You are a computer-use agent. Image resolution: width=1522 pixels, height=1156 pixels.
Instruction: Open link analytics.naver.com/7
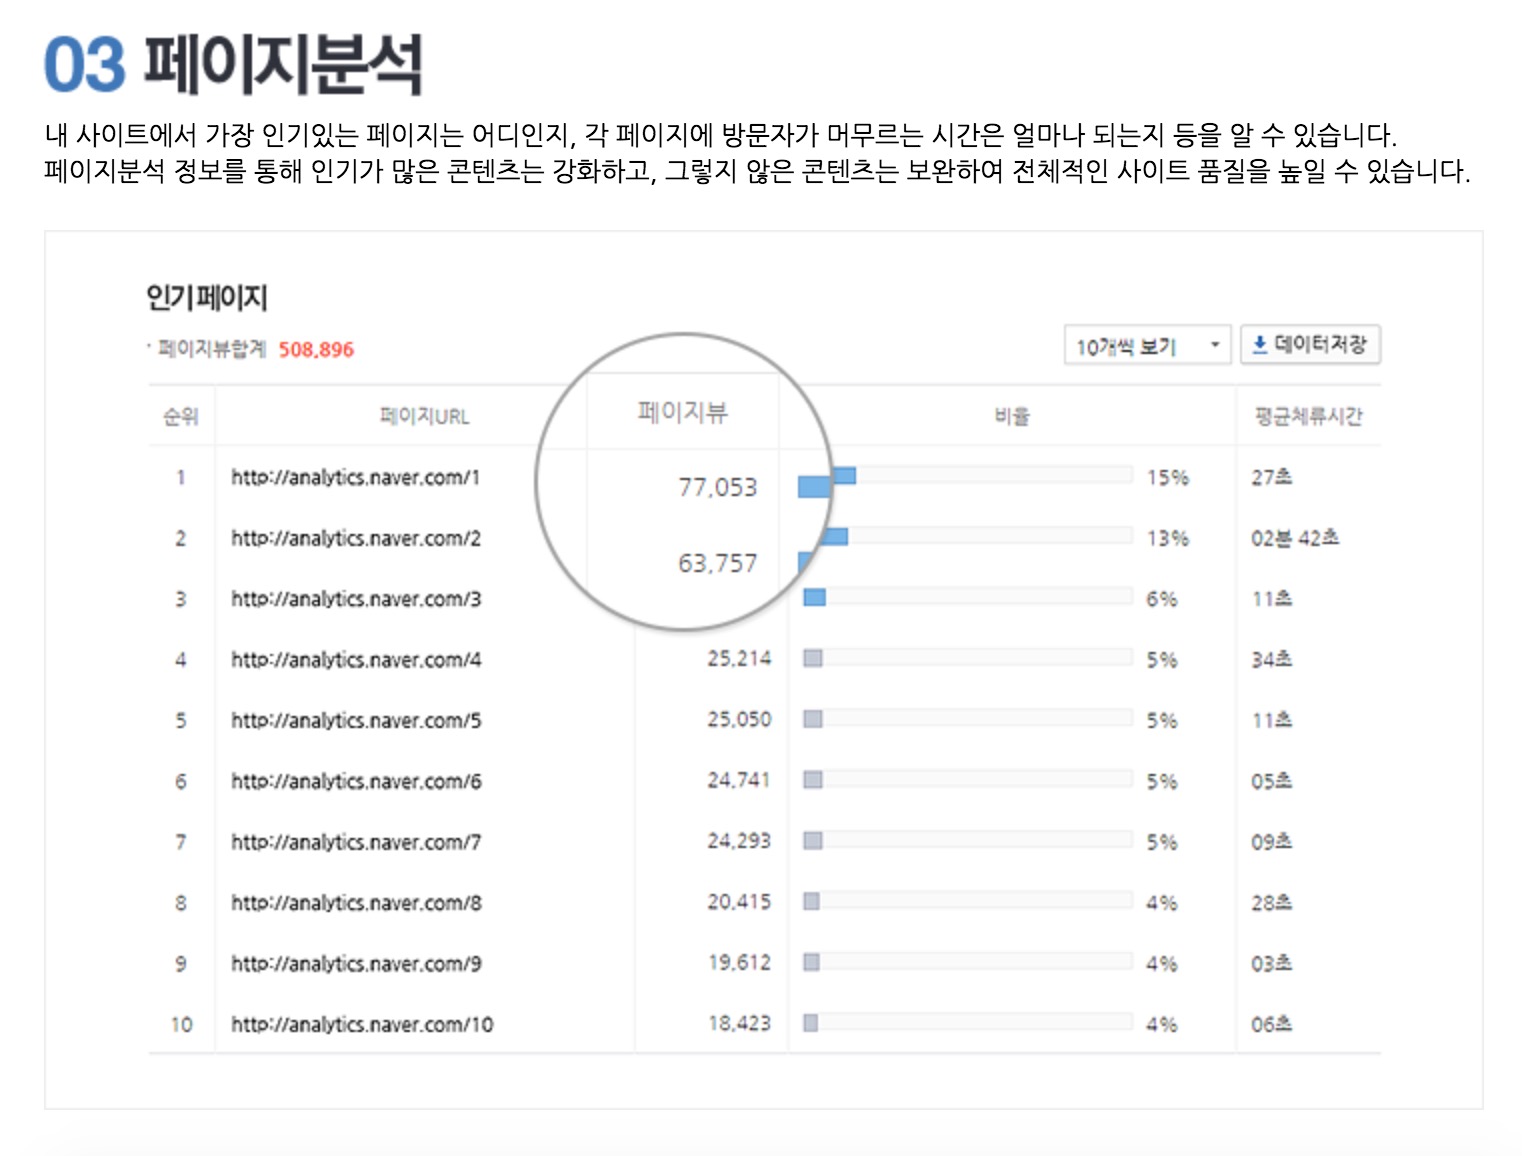click(x=355, y=842)
